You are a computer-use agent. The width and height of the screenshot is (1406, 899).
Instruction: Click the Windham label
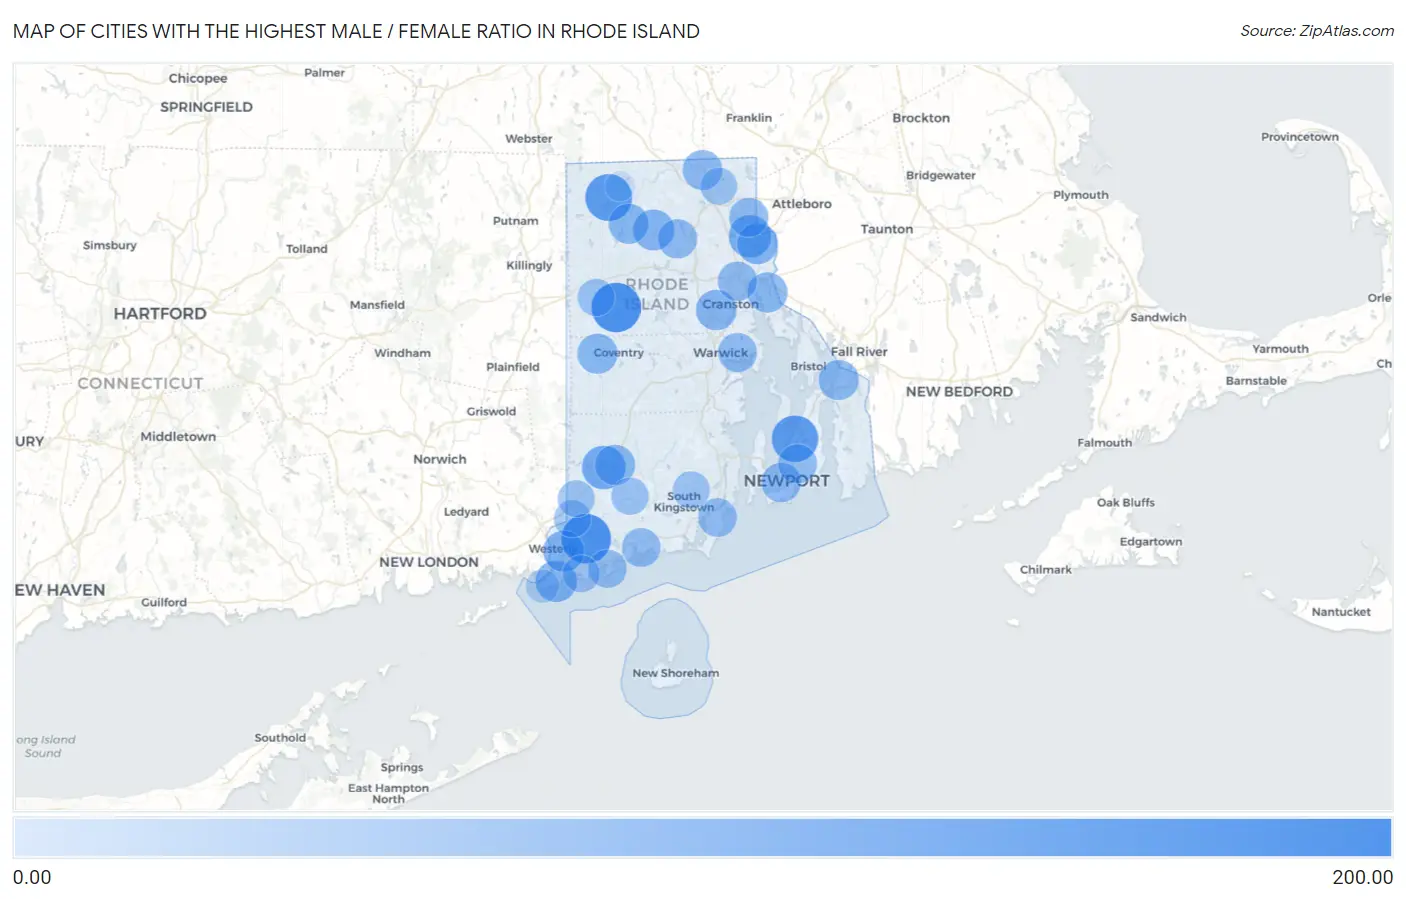click(x=402, y=353)
